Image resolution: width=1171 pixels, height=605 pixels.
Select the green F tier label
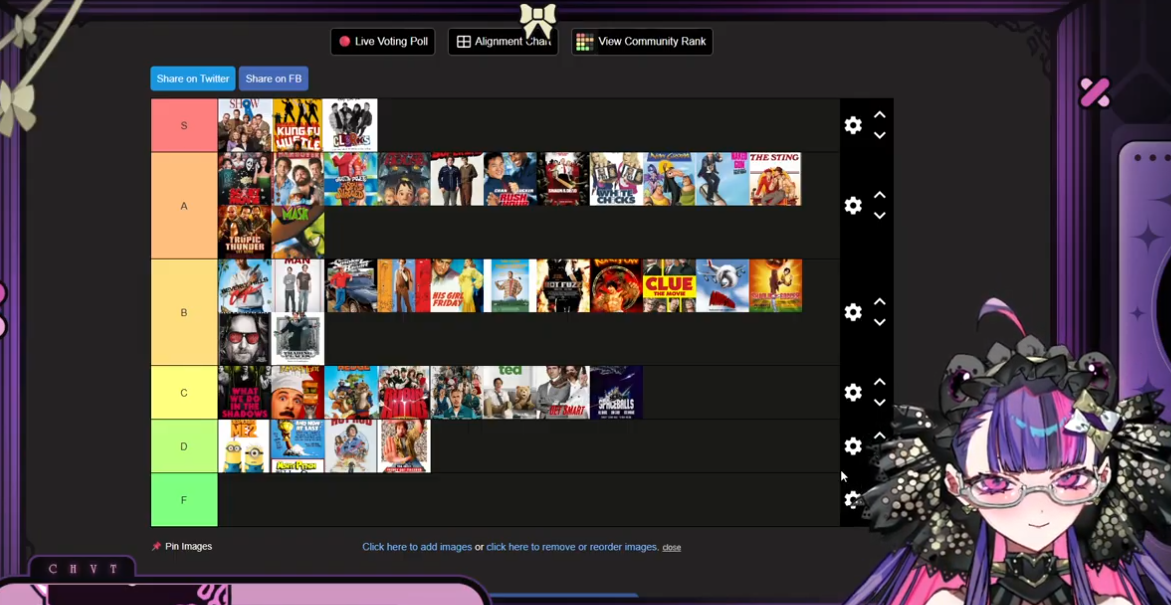[x=184, y=500]
